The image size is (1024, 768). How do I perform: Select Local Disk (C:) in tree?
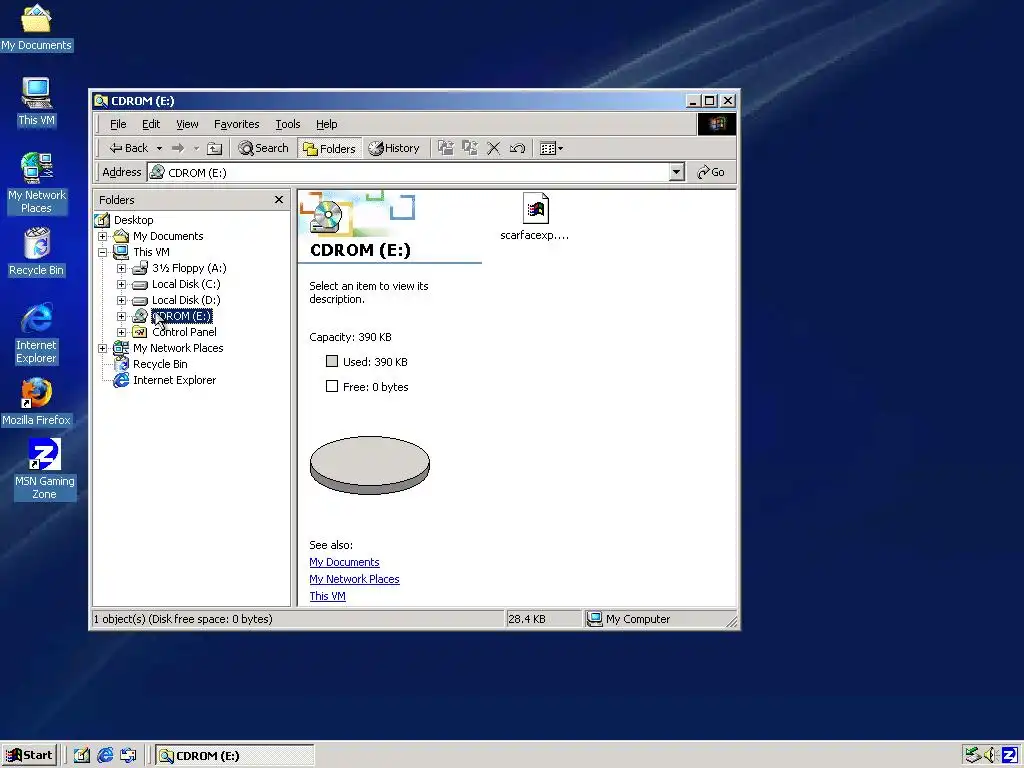point(186,284)
